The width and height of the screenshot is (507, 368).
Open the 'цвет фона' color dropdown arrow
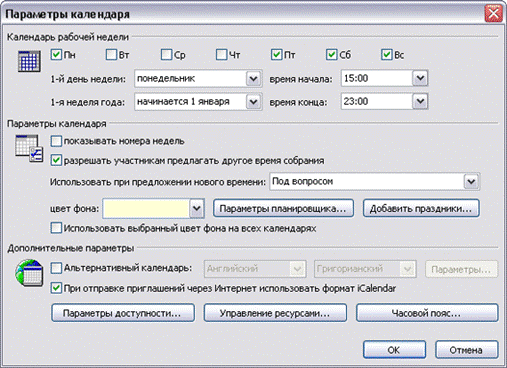click(x=197, y=209)
